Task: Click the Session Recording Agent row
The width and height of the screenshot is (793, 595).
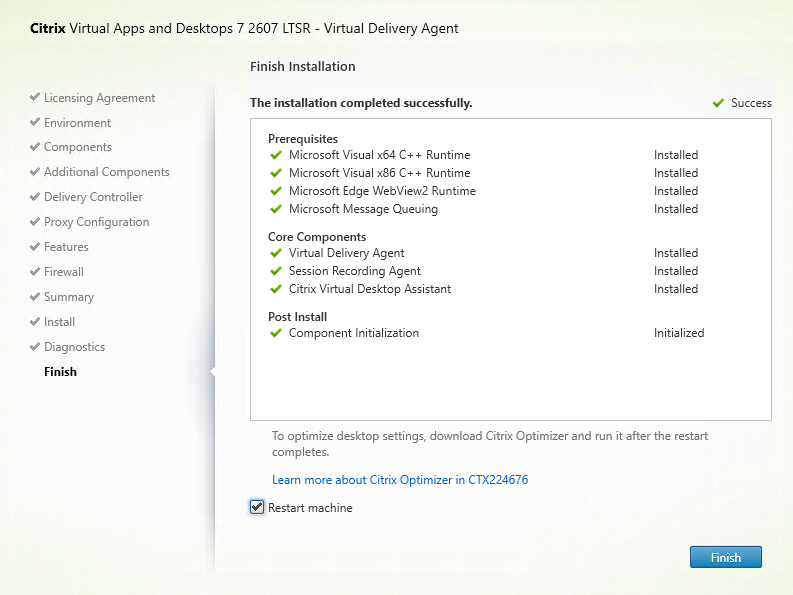Action: (x=484, y=271)
